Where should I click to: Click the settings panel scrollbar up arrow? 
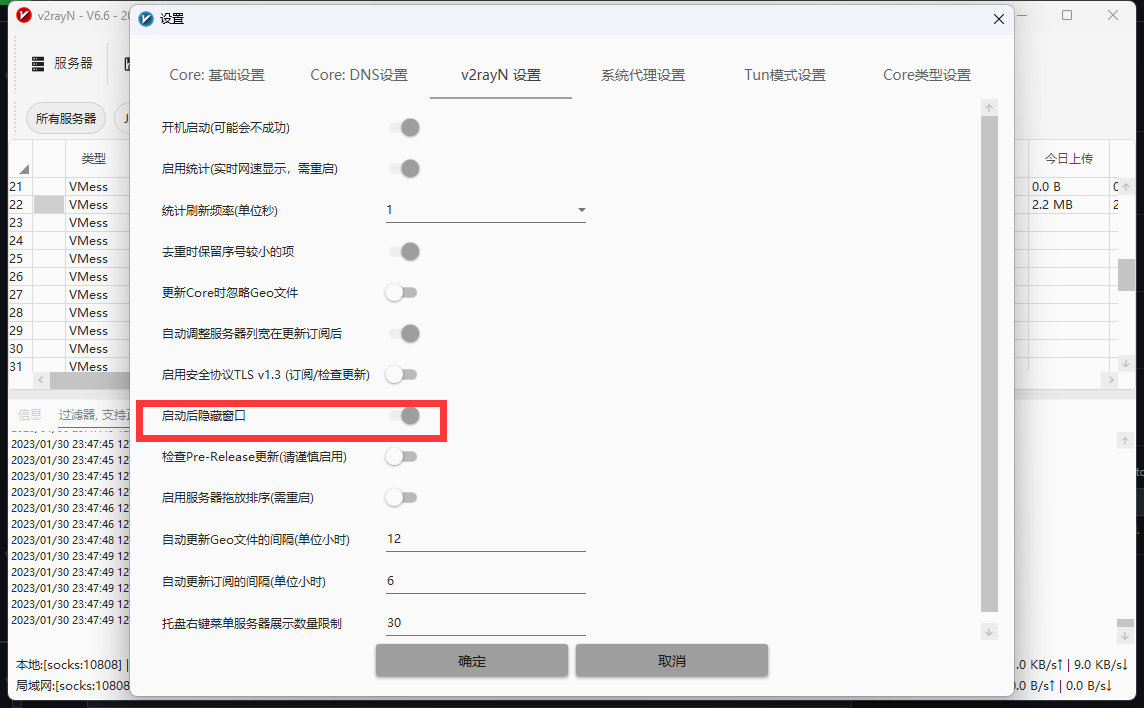click(x=989, y=106)
